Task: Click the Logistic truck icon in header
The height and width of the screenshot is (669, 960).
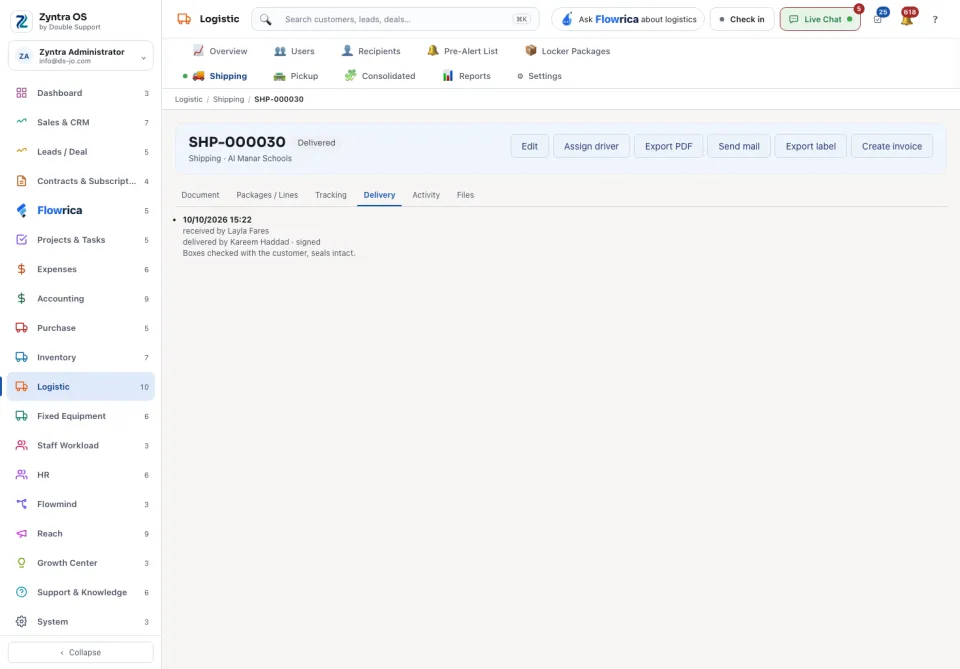Action: 184,19
